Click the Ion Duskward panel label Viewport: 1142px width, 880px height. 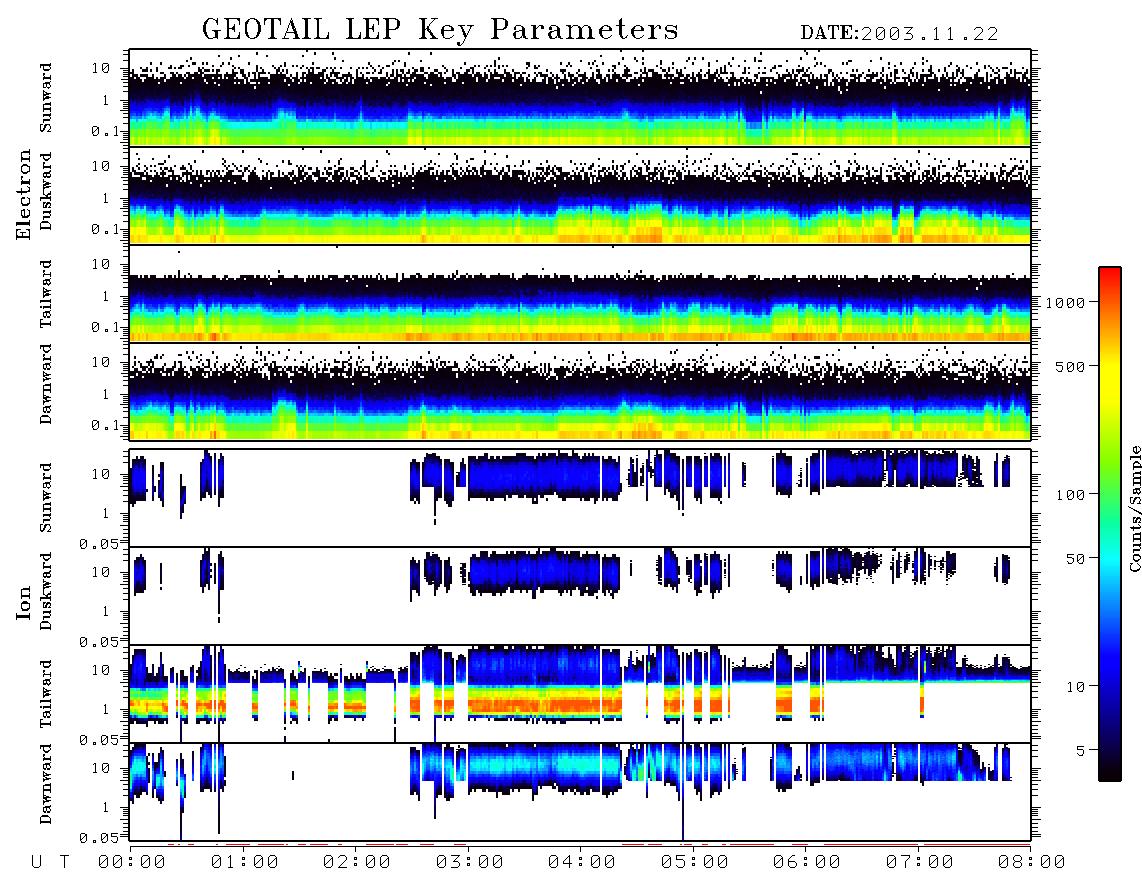[x=46, y=591]
